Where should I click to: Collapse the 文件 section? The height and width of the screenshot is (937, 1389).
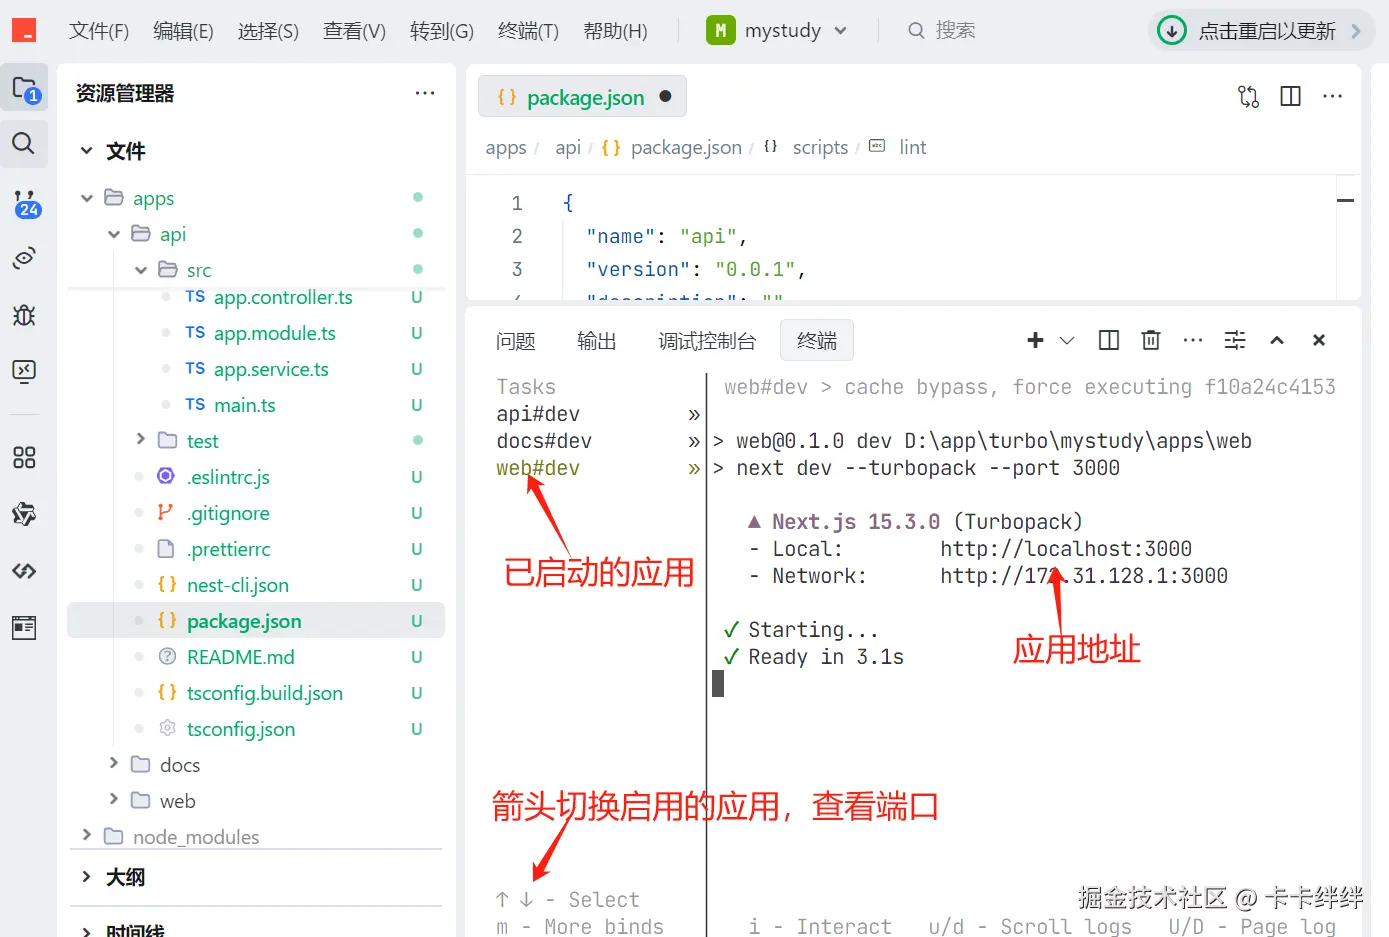(87, 151)
